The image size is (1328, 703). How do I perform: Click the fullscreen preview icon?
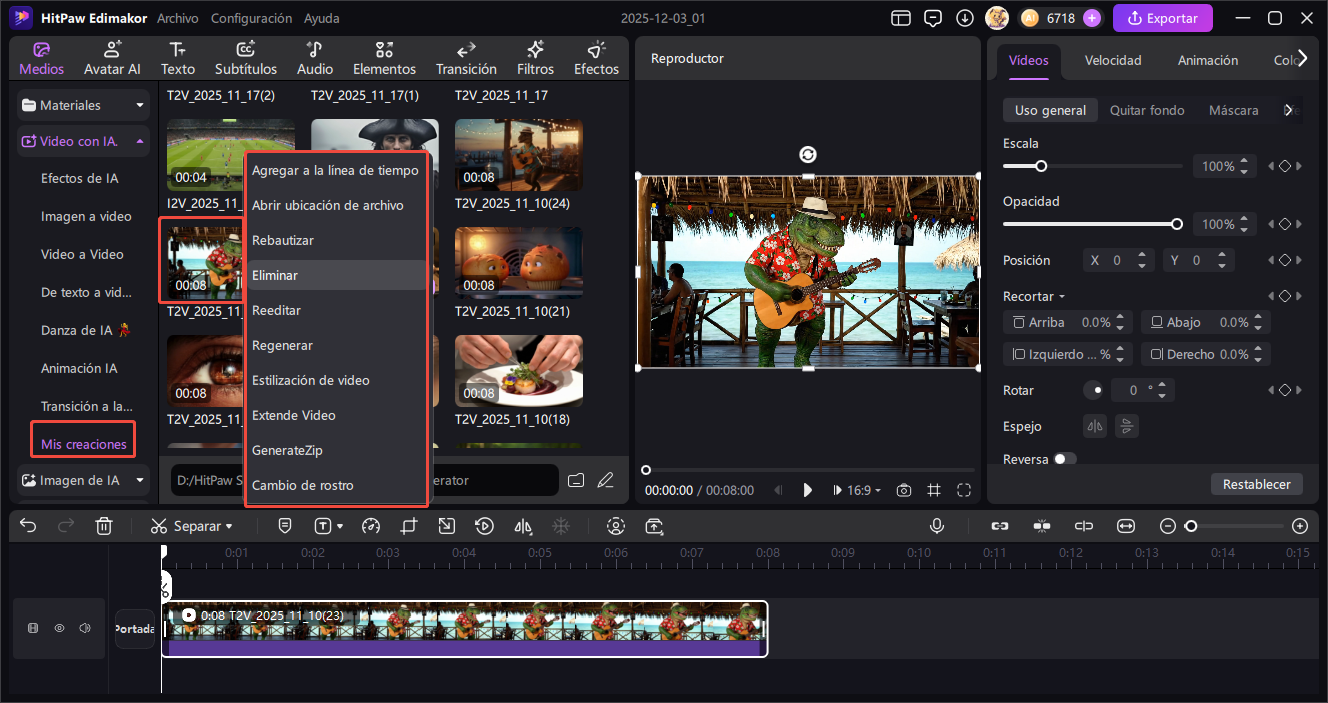coord(964,490)
